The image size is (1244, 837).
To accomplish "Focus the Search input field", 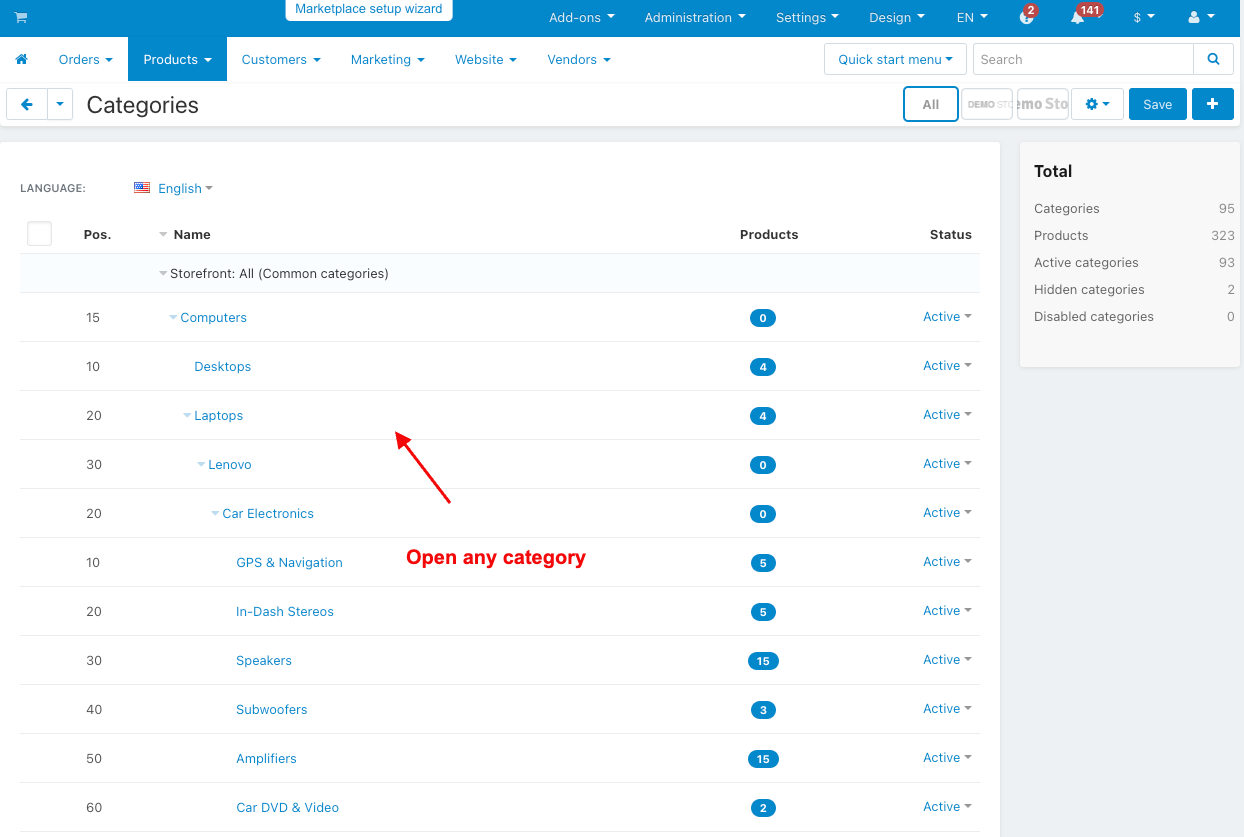I will [1083, 59].
